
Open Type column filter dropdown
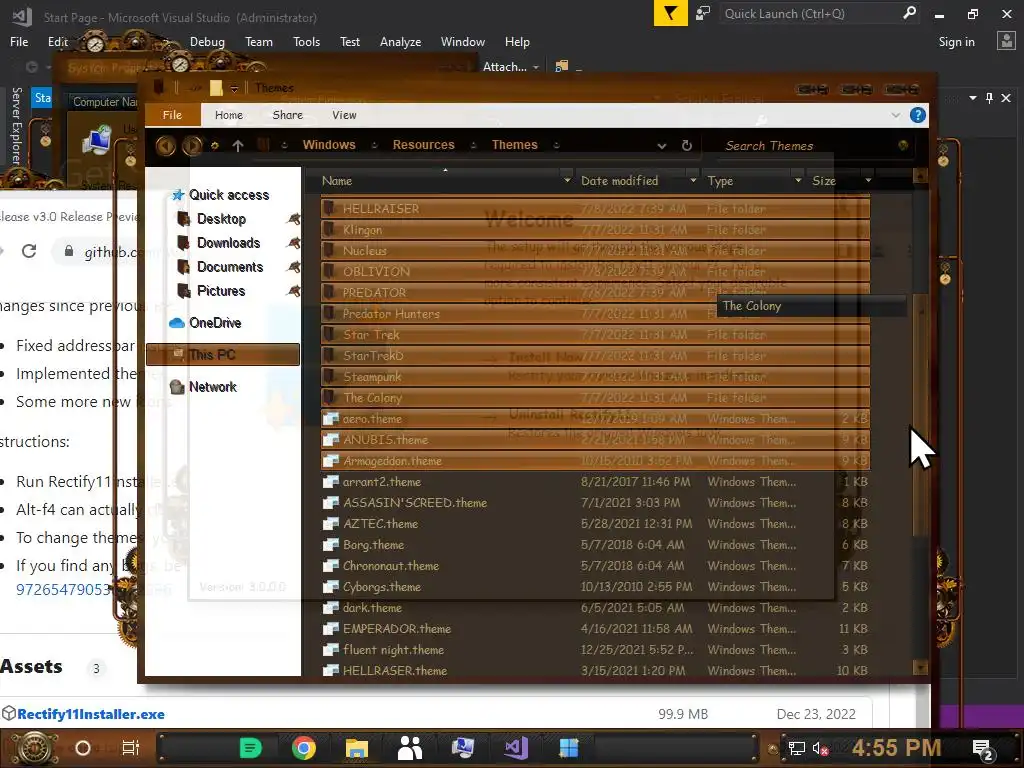point(797,180)
